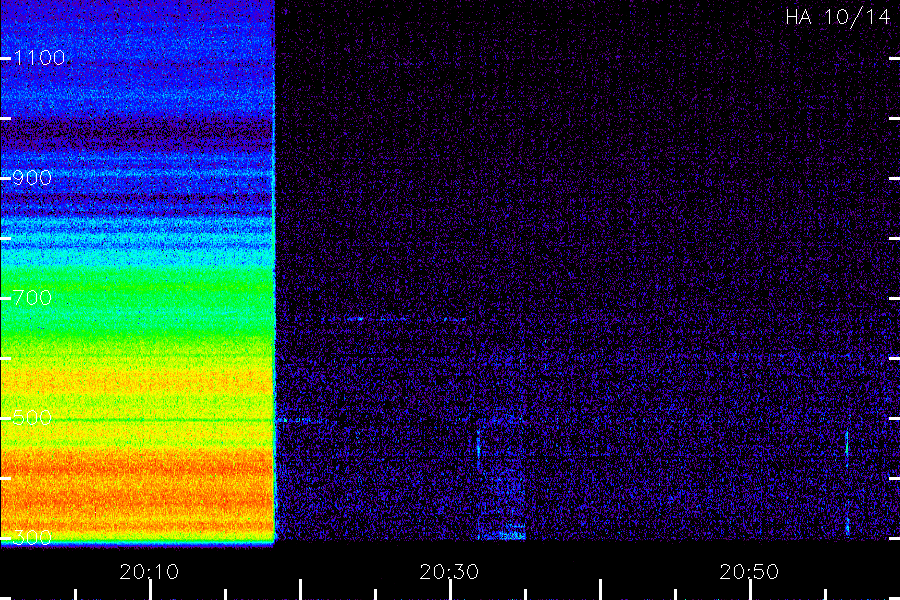Viewport: 900px width, 600px height.
Task: Click the 700 frequency axis label
Action: point(32,297)
